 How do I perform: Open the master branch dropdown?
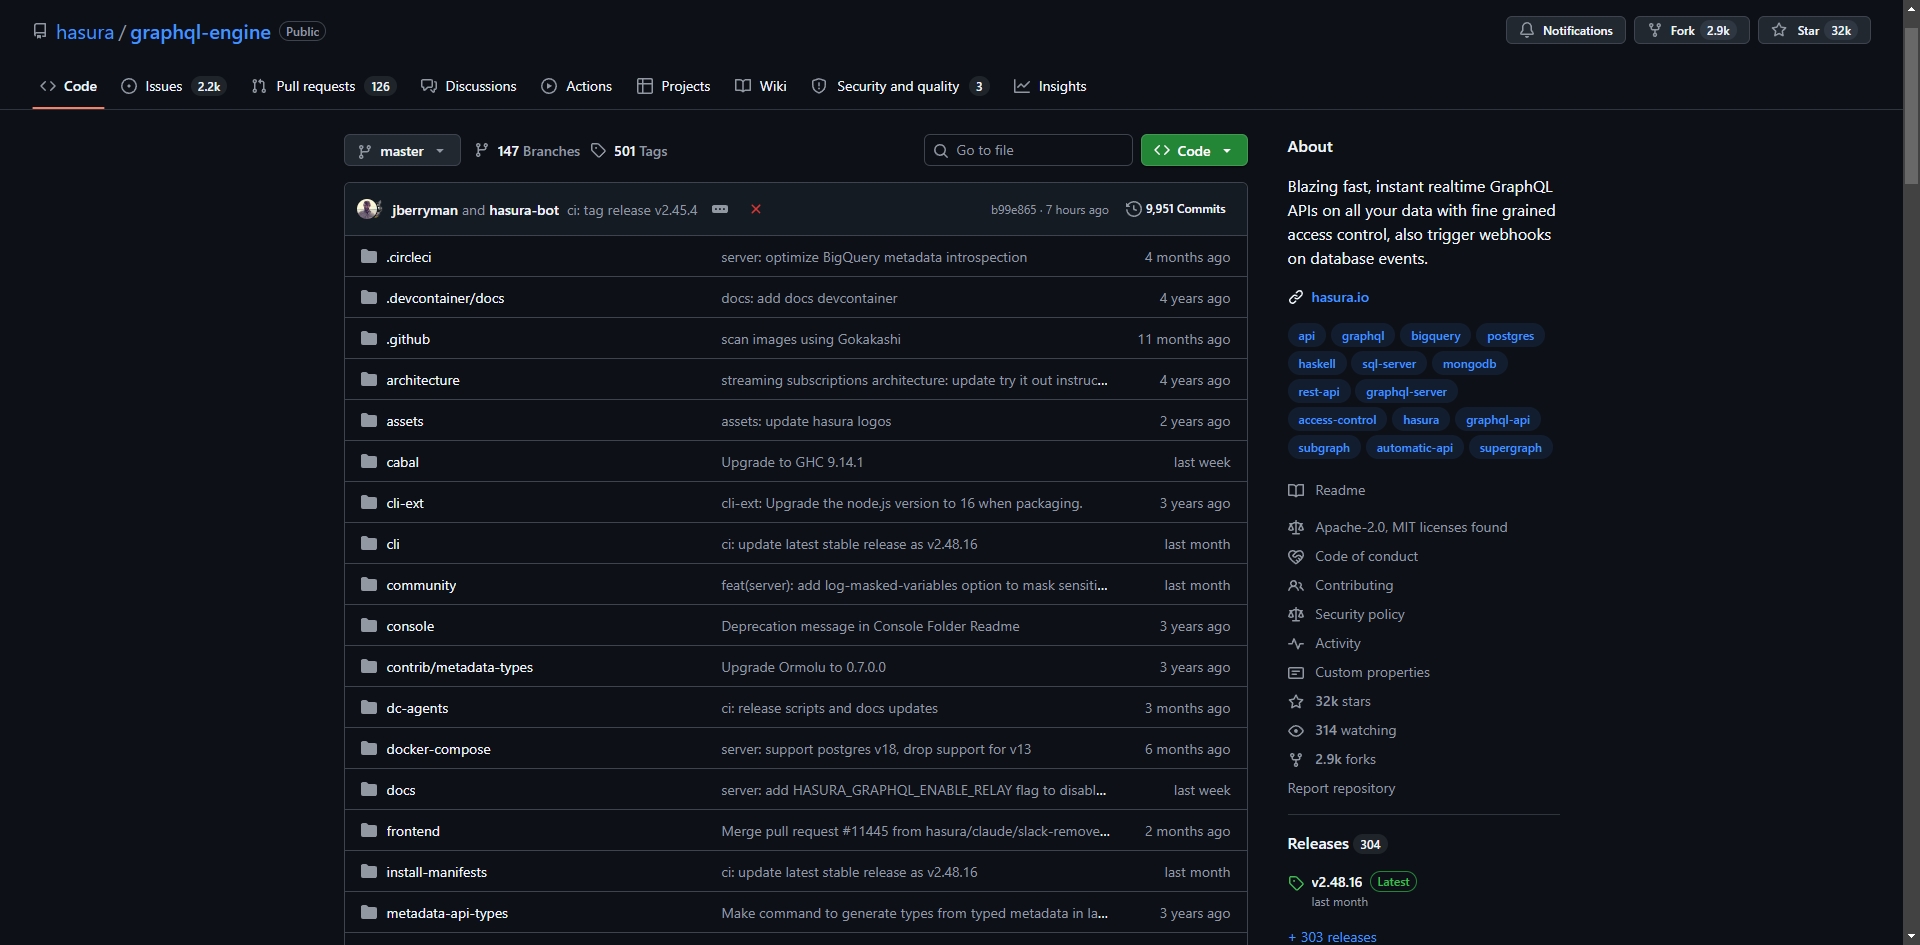pos(402,150)
